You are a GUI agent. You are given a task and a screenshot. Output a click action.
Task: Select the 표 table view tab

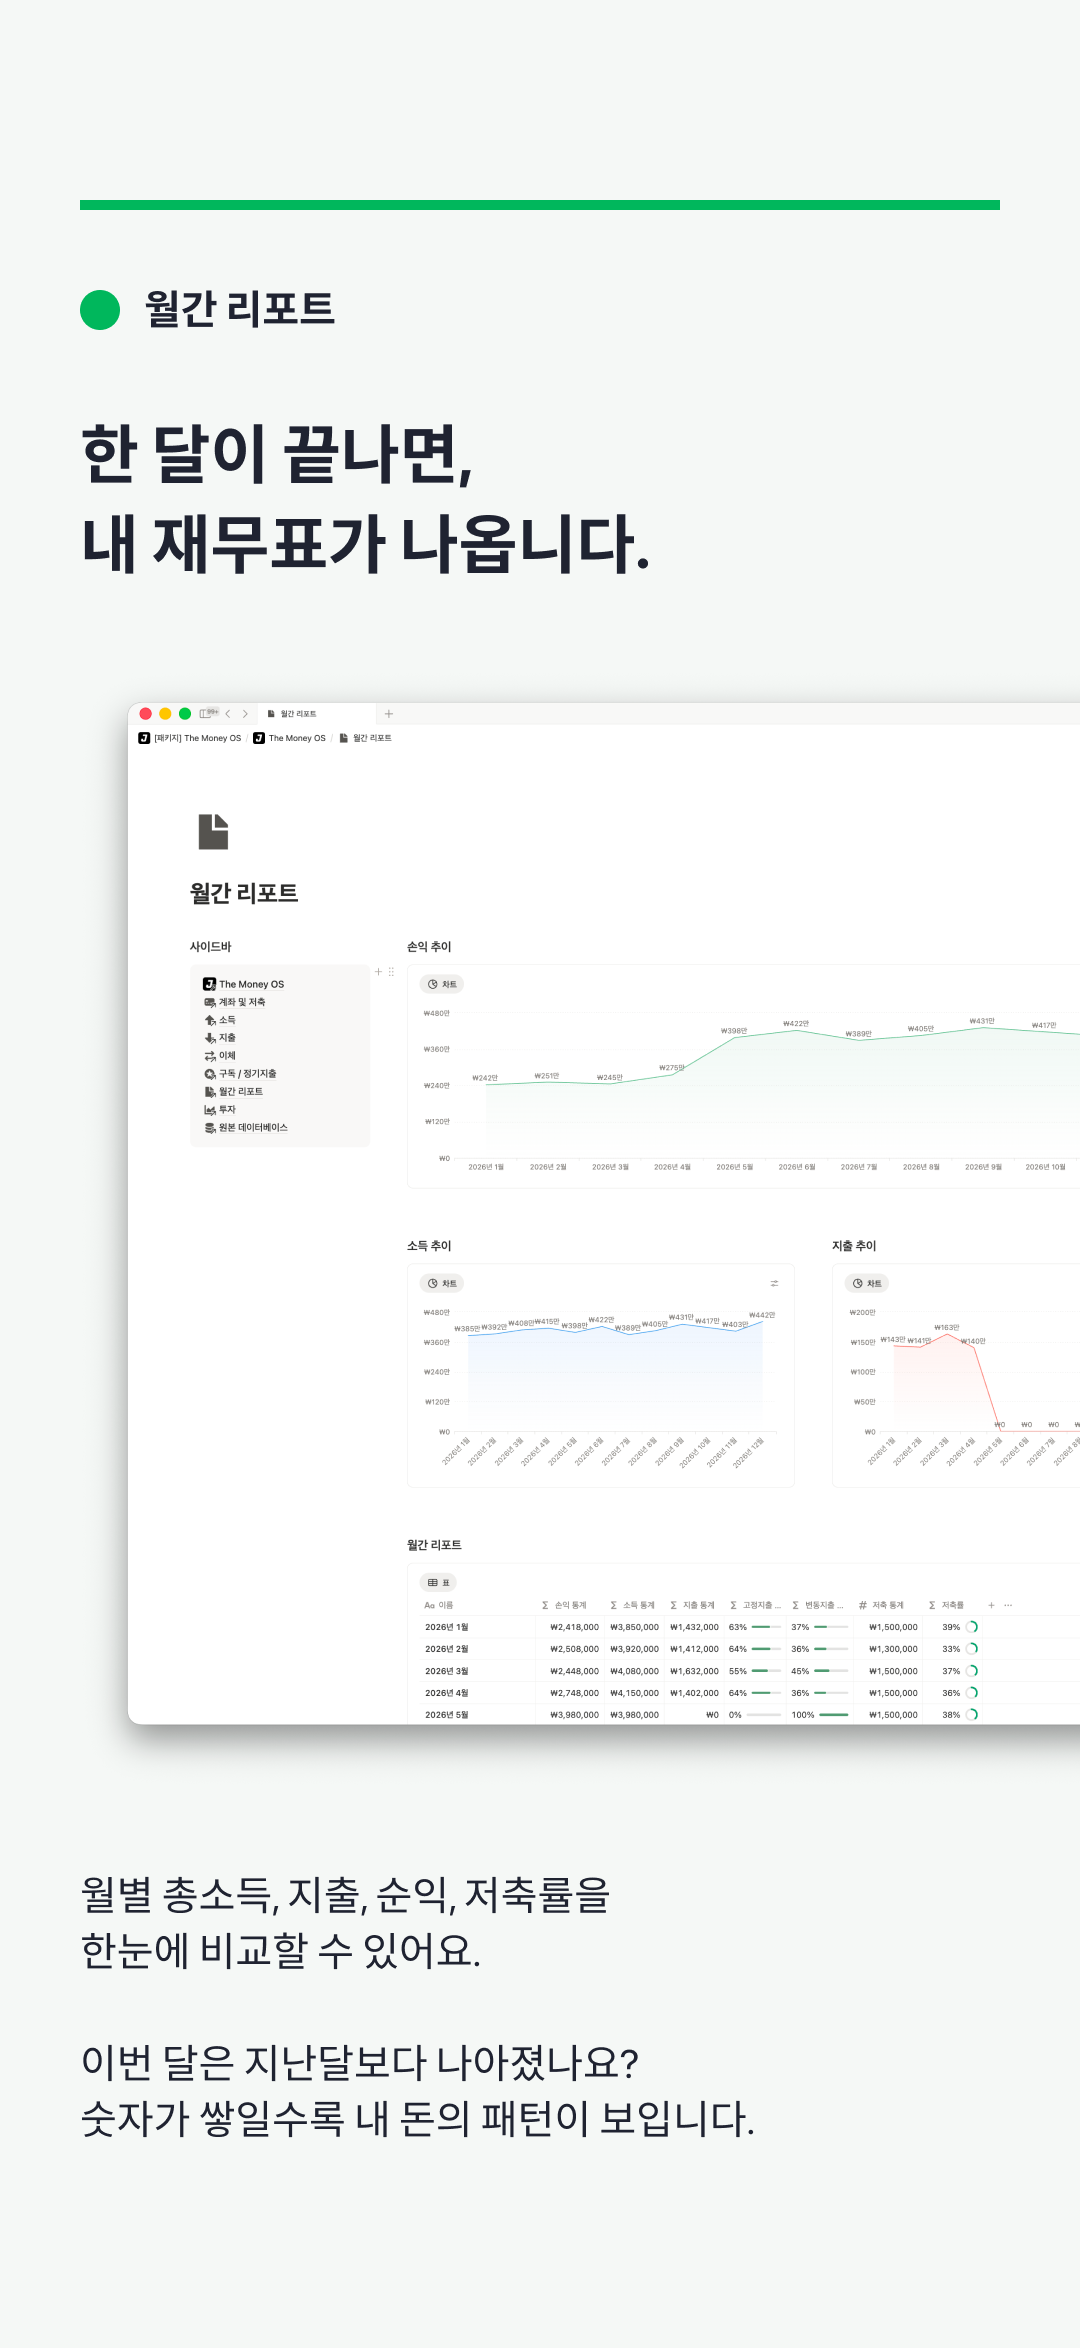click(x=438, y=1582)
